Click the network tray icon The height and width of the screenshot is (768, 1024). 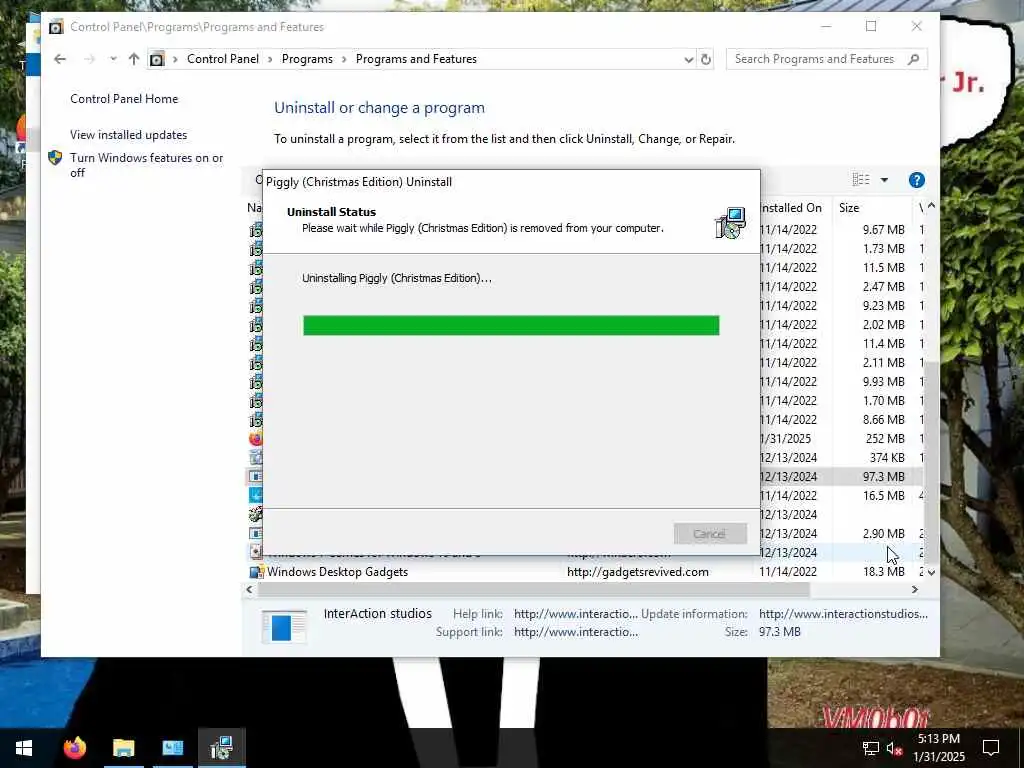tap(871, 748)
